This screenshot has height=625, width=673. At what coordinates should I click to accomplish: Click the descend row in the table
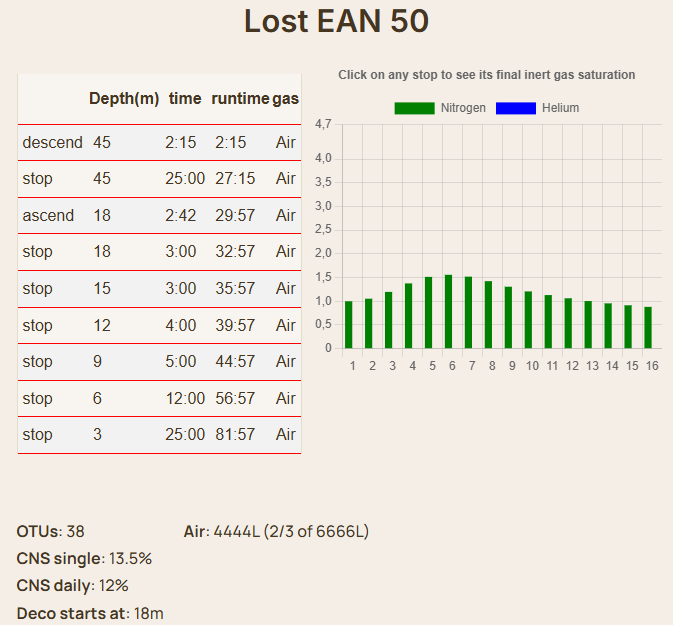159,143
